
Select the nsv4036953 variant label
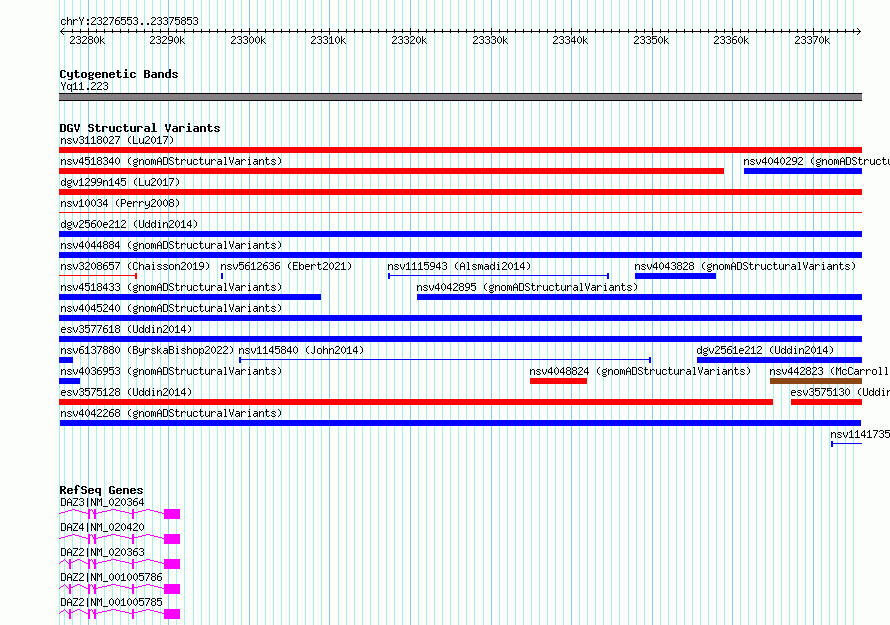(x=171, y=371)
